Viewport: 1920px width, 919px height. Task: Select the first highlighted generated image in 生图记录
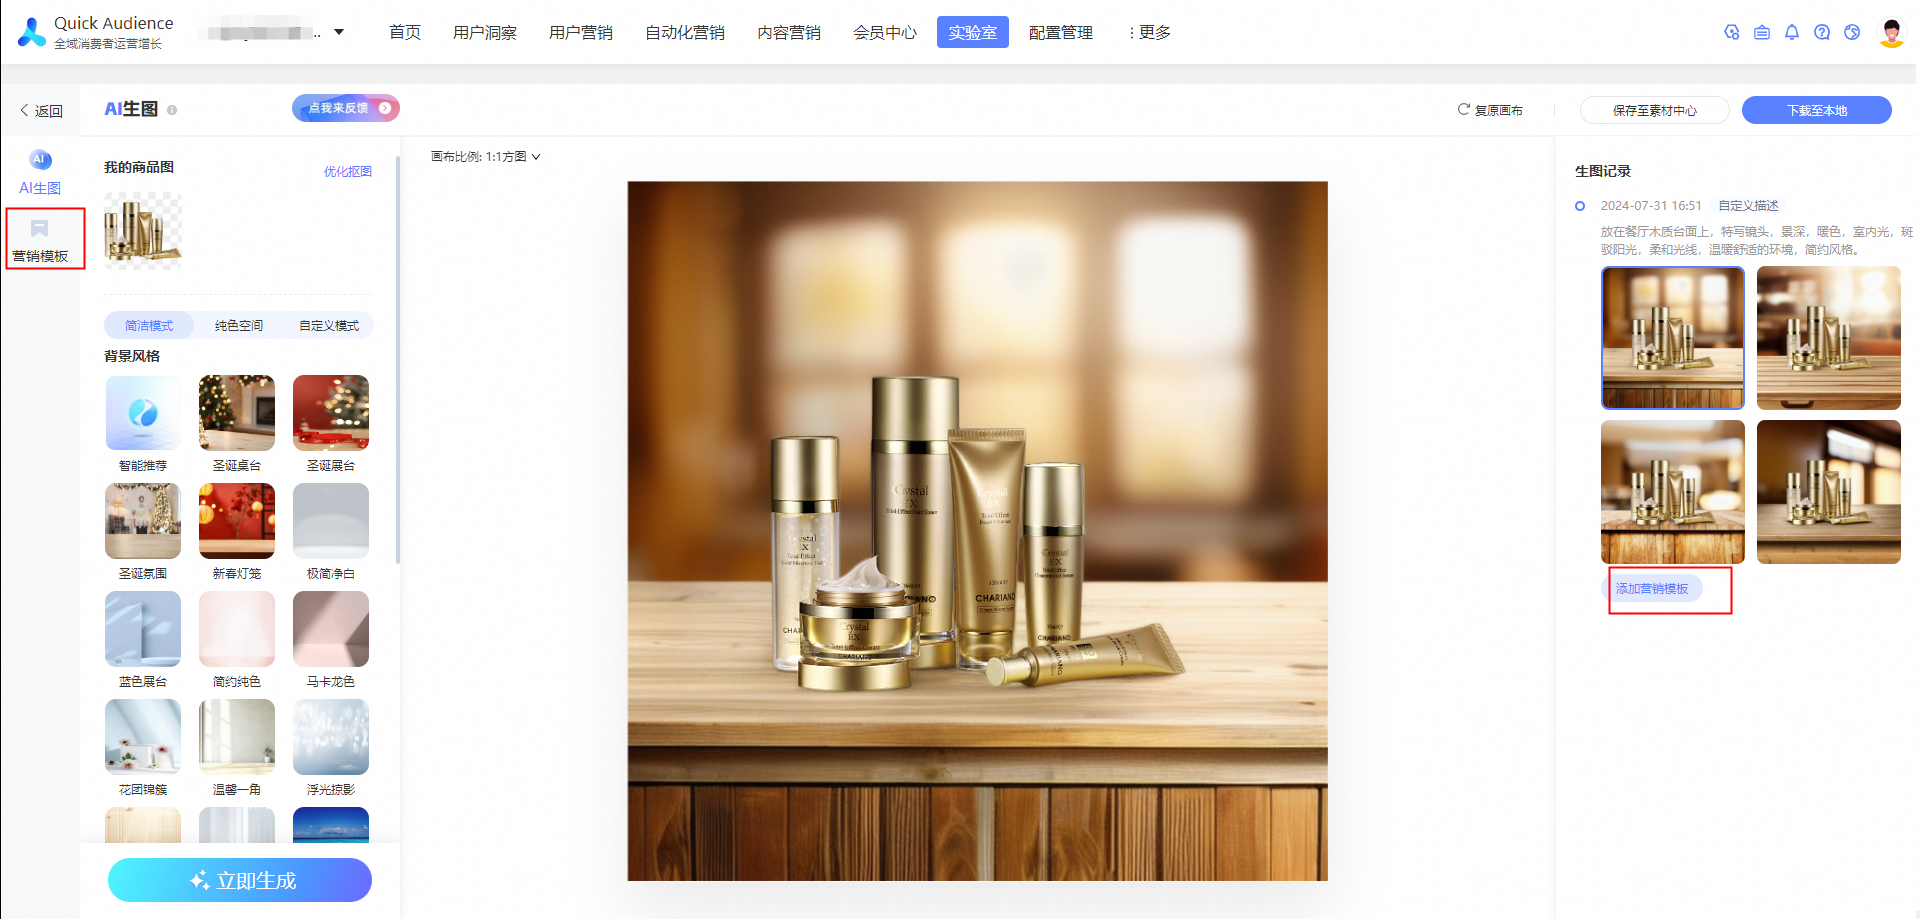coord(1673,338)
